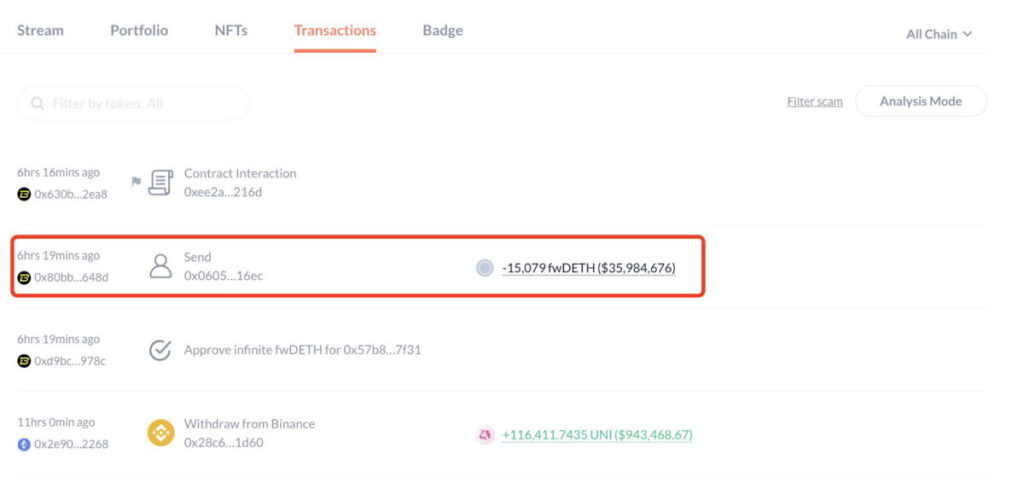Click the fwDETH token icon
Viewport: 1024px width, 483px height.
485,267
